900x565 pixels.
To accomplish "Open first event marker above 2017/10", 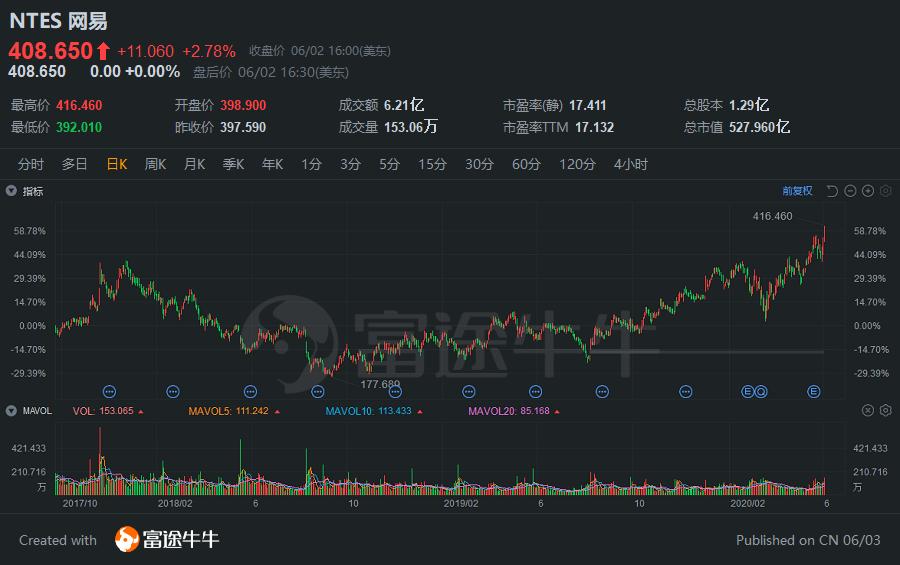I will [x=109, y=392].
